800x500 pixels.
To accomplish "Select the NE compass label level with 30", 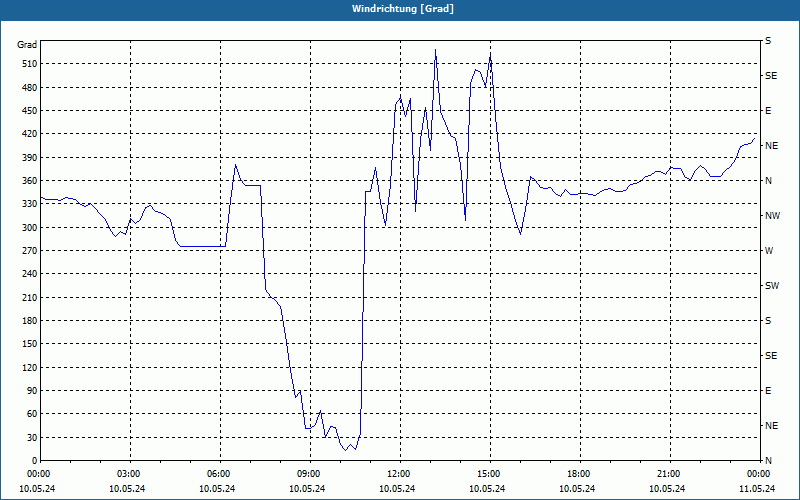I will coord(771,426).
